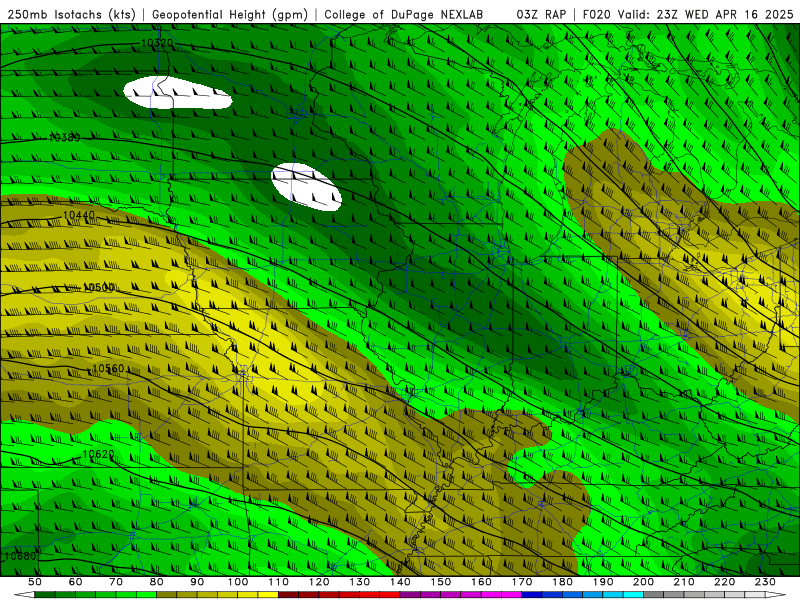The height and width of the screenshot is (600, 800).
Task: Click the 70 tick label on colorbar
Action: coord(116,582)
